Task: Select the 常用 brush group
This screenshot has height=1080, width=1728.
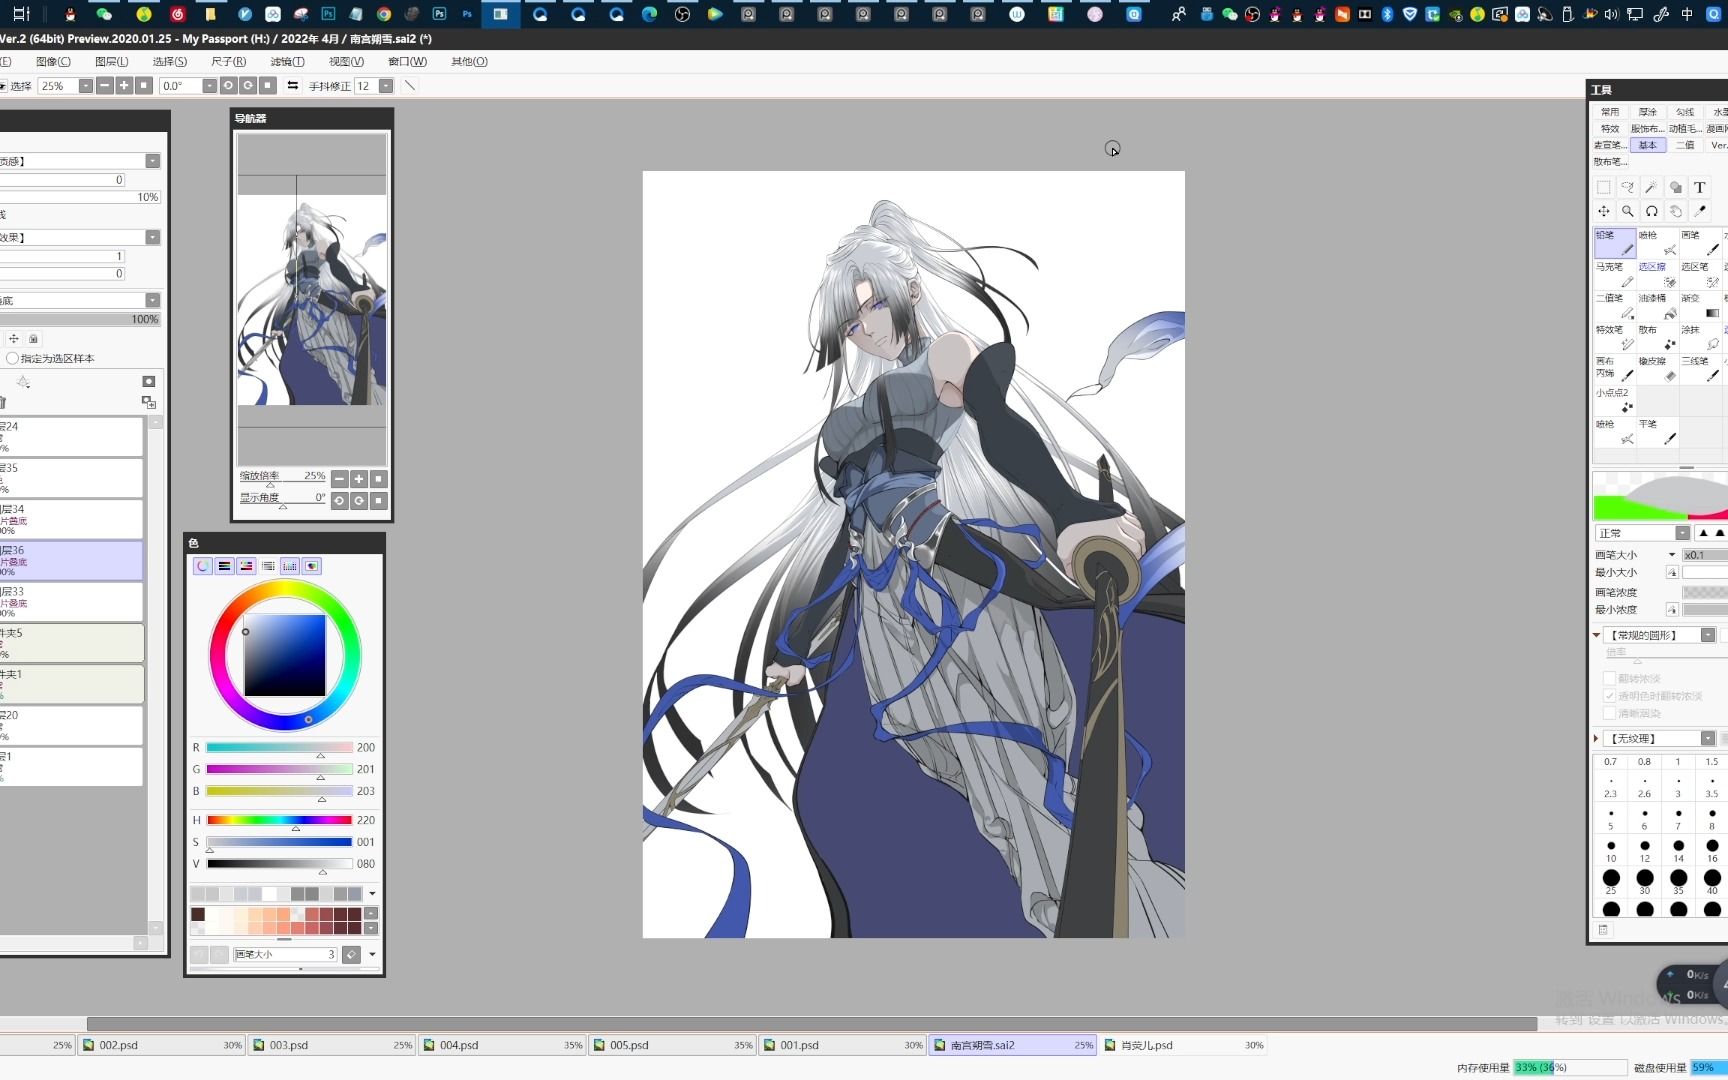Action: 1610,112
